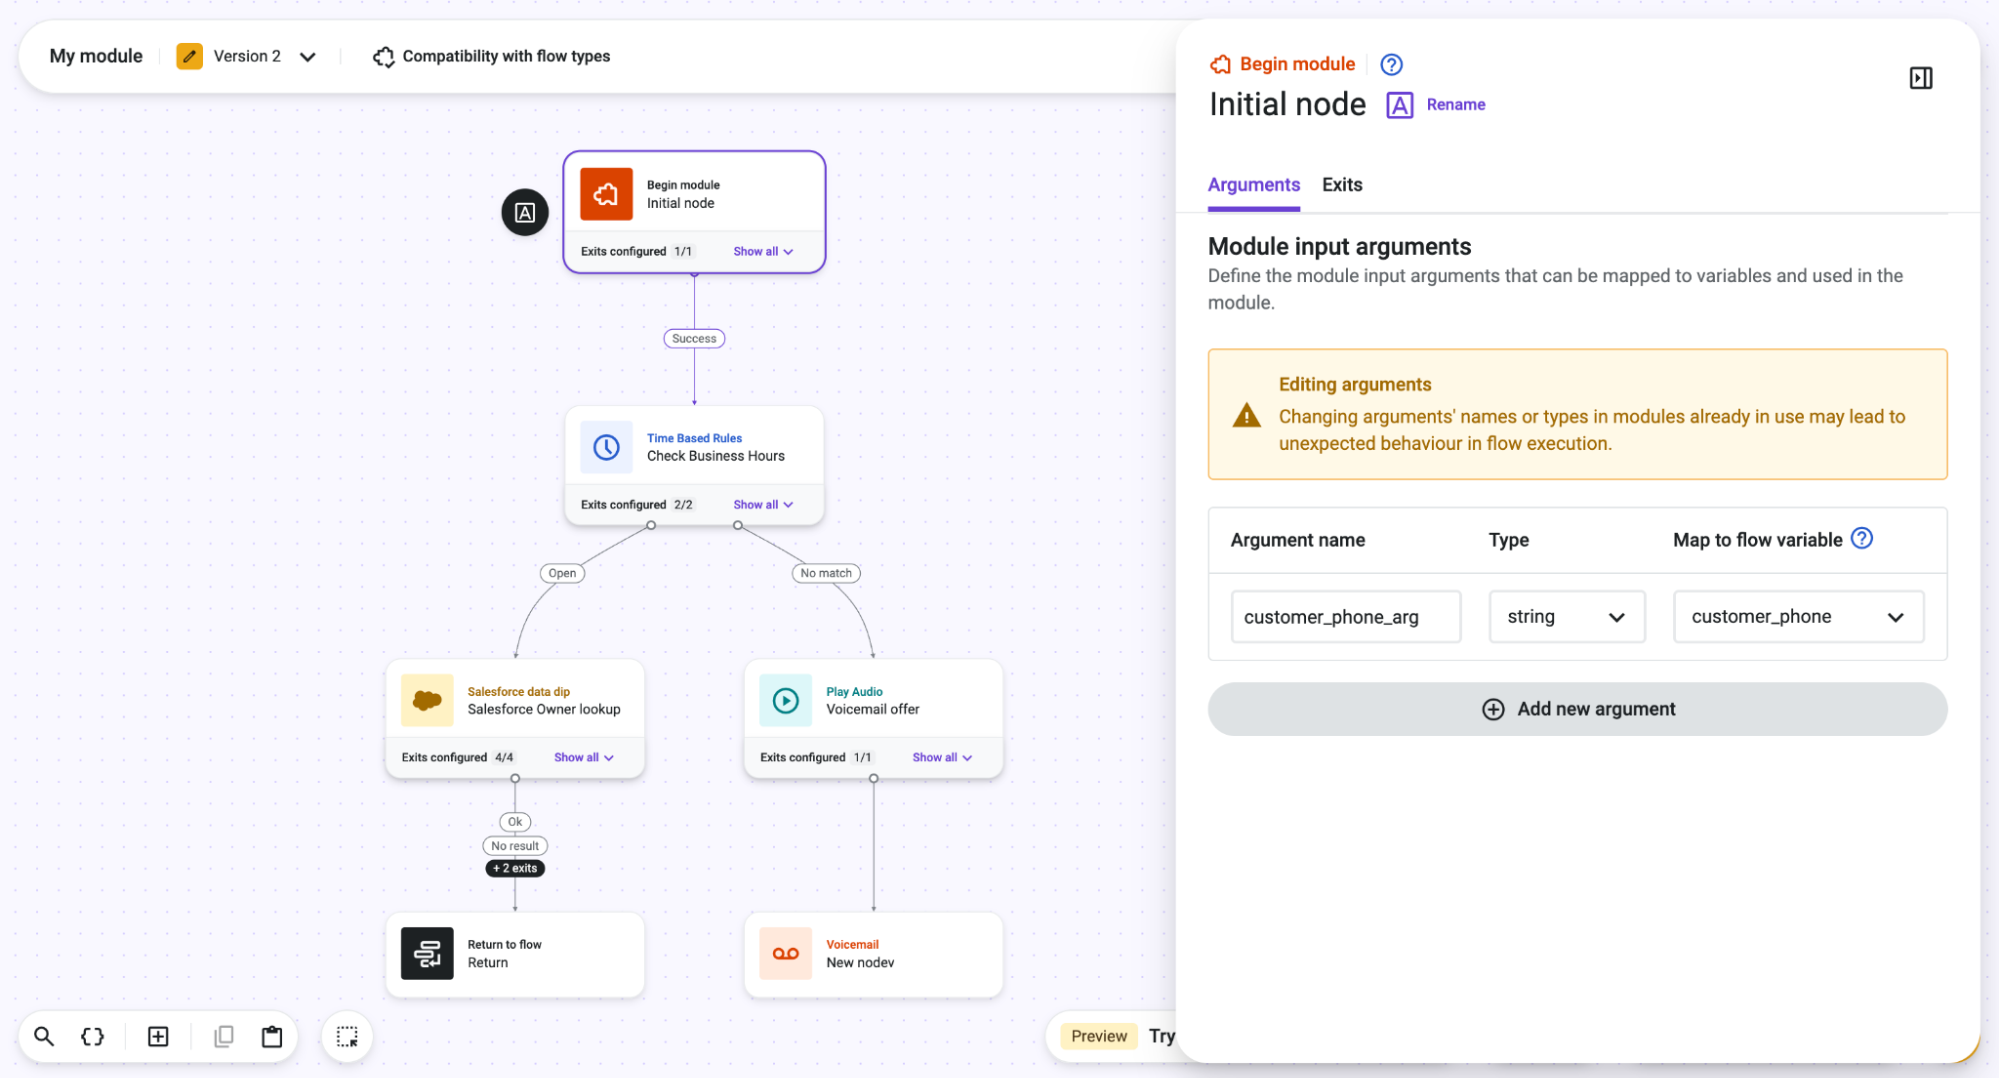Click the No result exit label

tap(515, 846)
